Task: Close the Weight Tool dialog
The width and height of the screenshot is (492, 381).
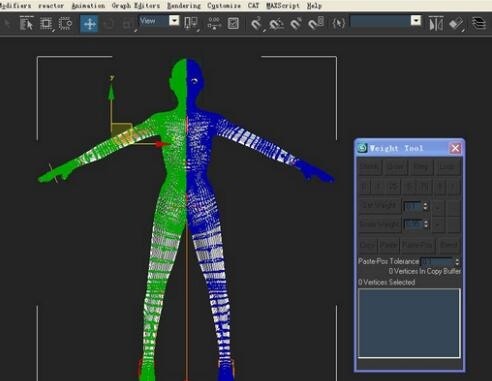Action: (455, 148)
